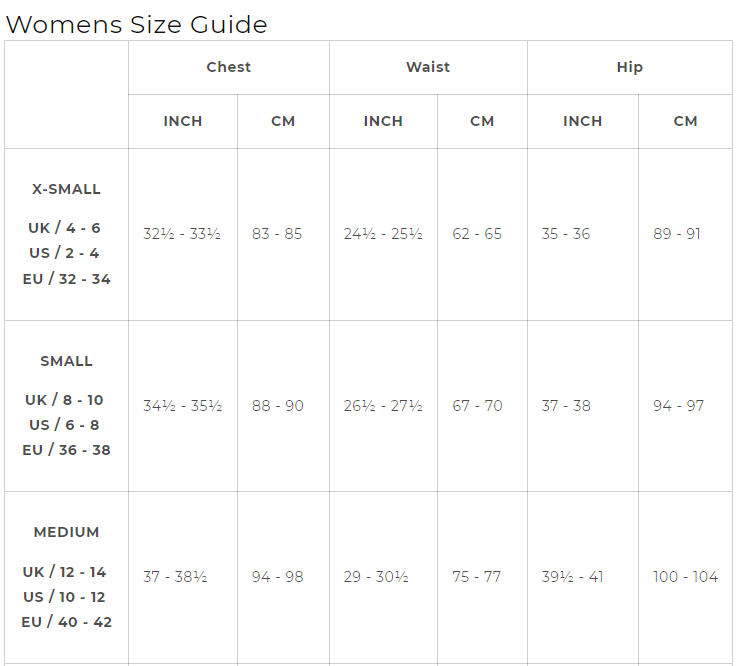Screen dimensions: 738x666
Task: Click the SMALL size label
Action: (x=66, y=361)
